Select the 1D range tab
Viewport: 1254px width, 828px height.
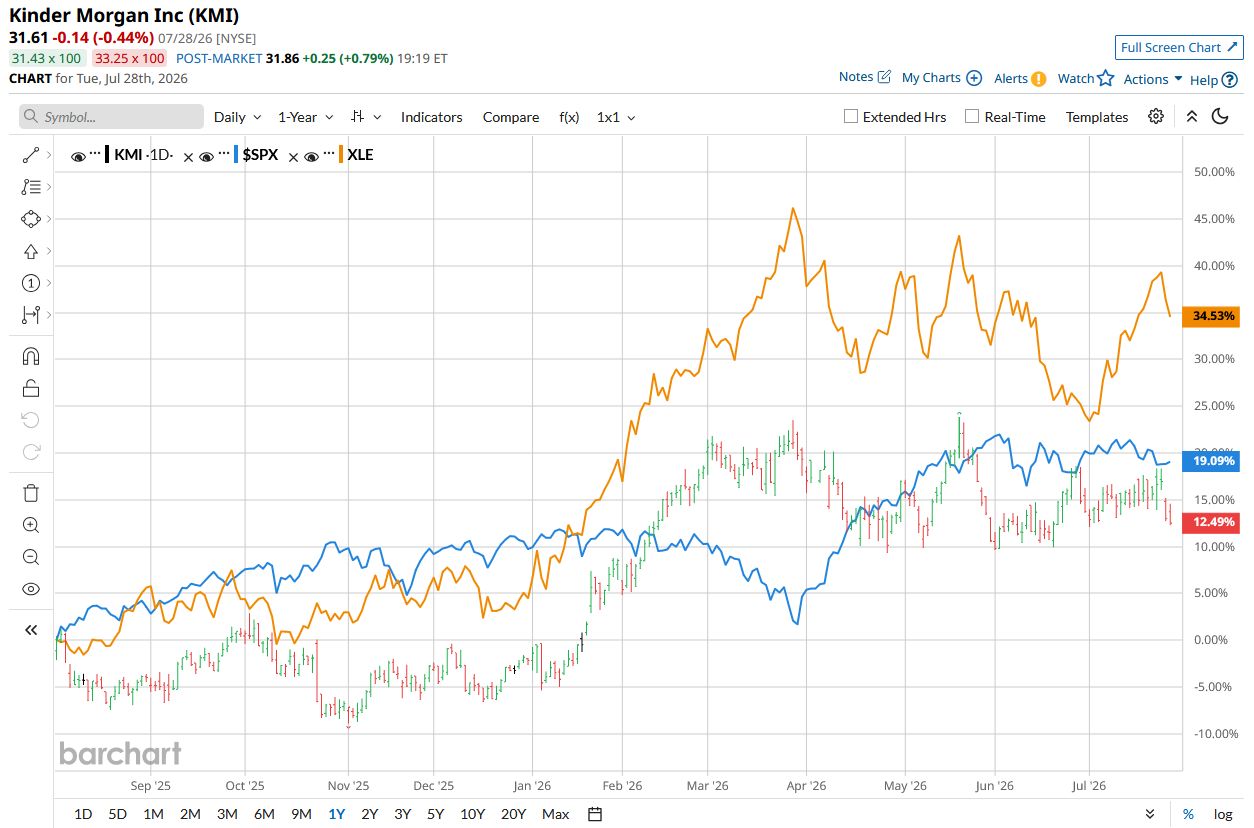[x=83, y=814]
